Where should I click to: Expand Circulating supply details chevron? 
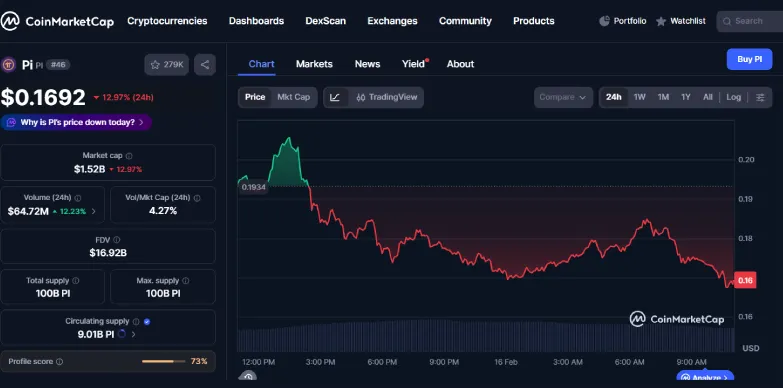(x=133, y=335)
